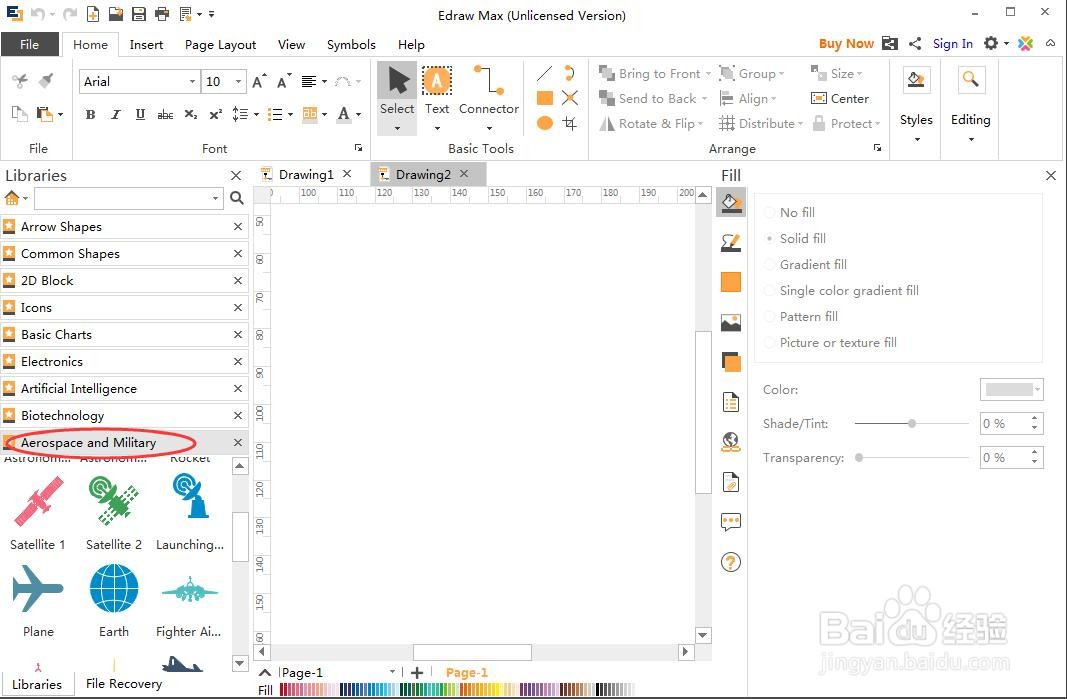This screenshot has height=699, width=1067.
Task: Select the crop tool icon
Action: point(570,123)
